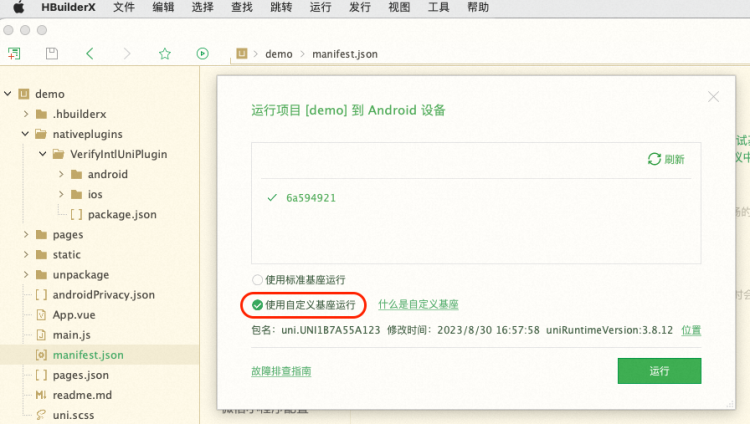Click the android folder icon
This screenshot has height=424, width=750.
(x=77, y=174)
